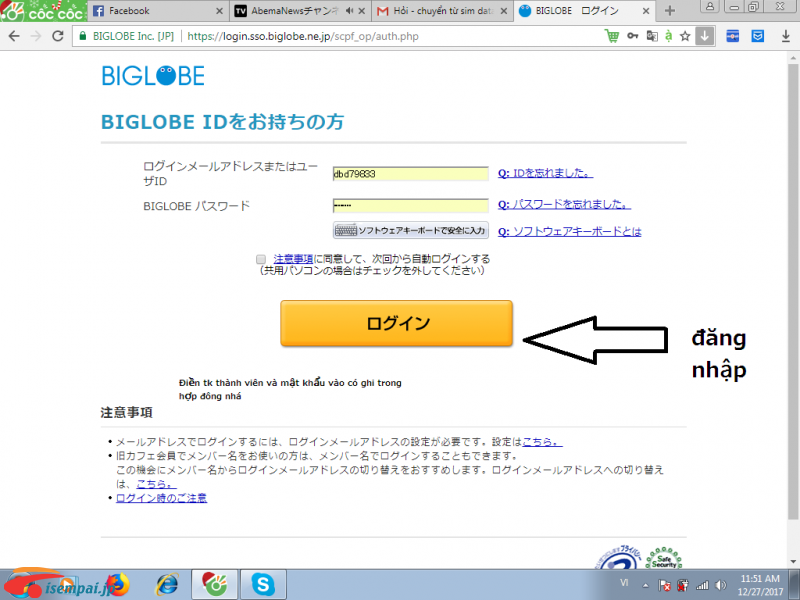Image resolution: width=800 pixels, height=600 pixels.
Task: Select the BIGLOBE ログイン tab
Action: coord(584,11)
